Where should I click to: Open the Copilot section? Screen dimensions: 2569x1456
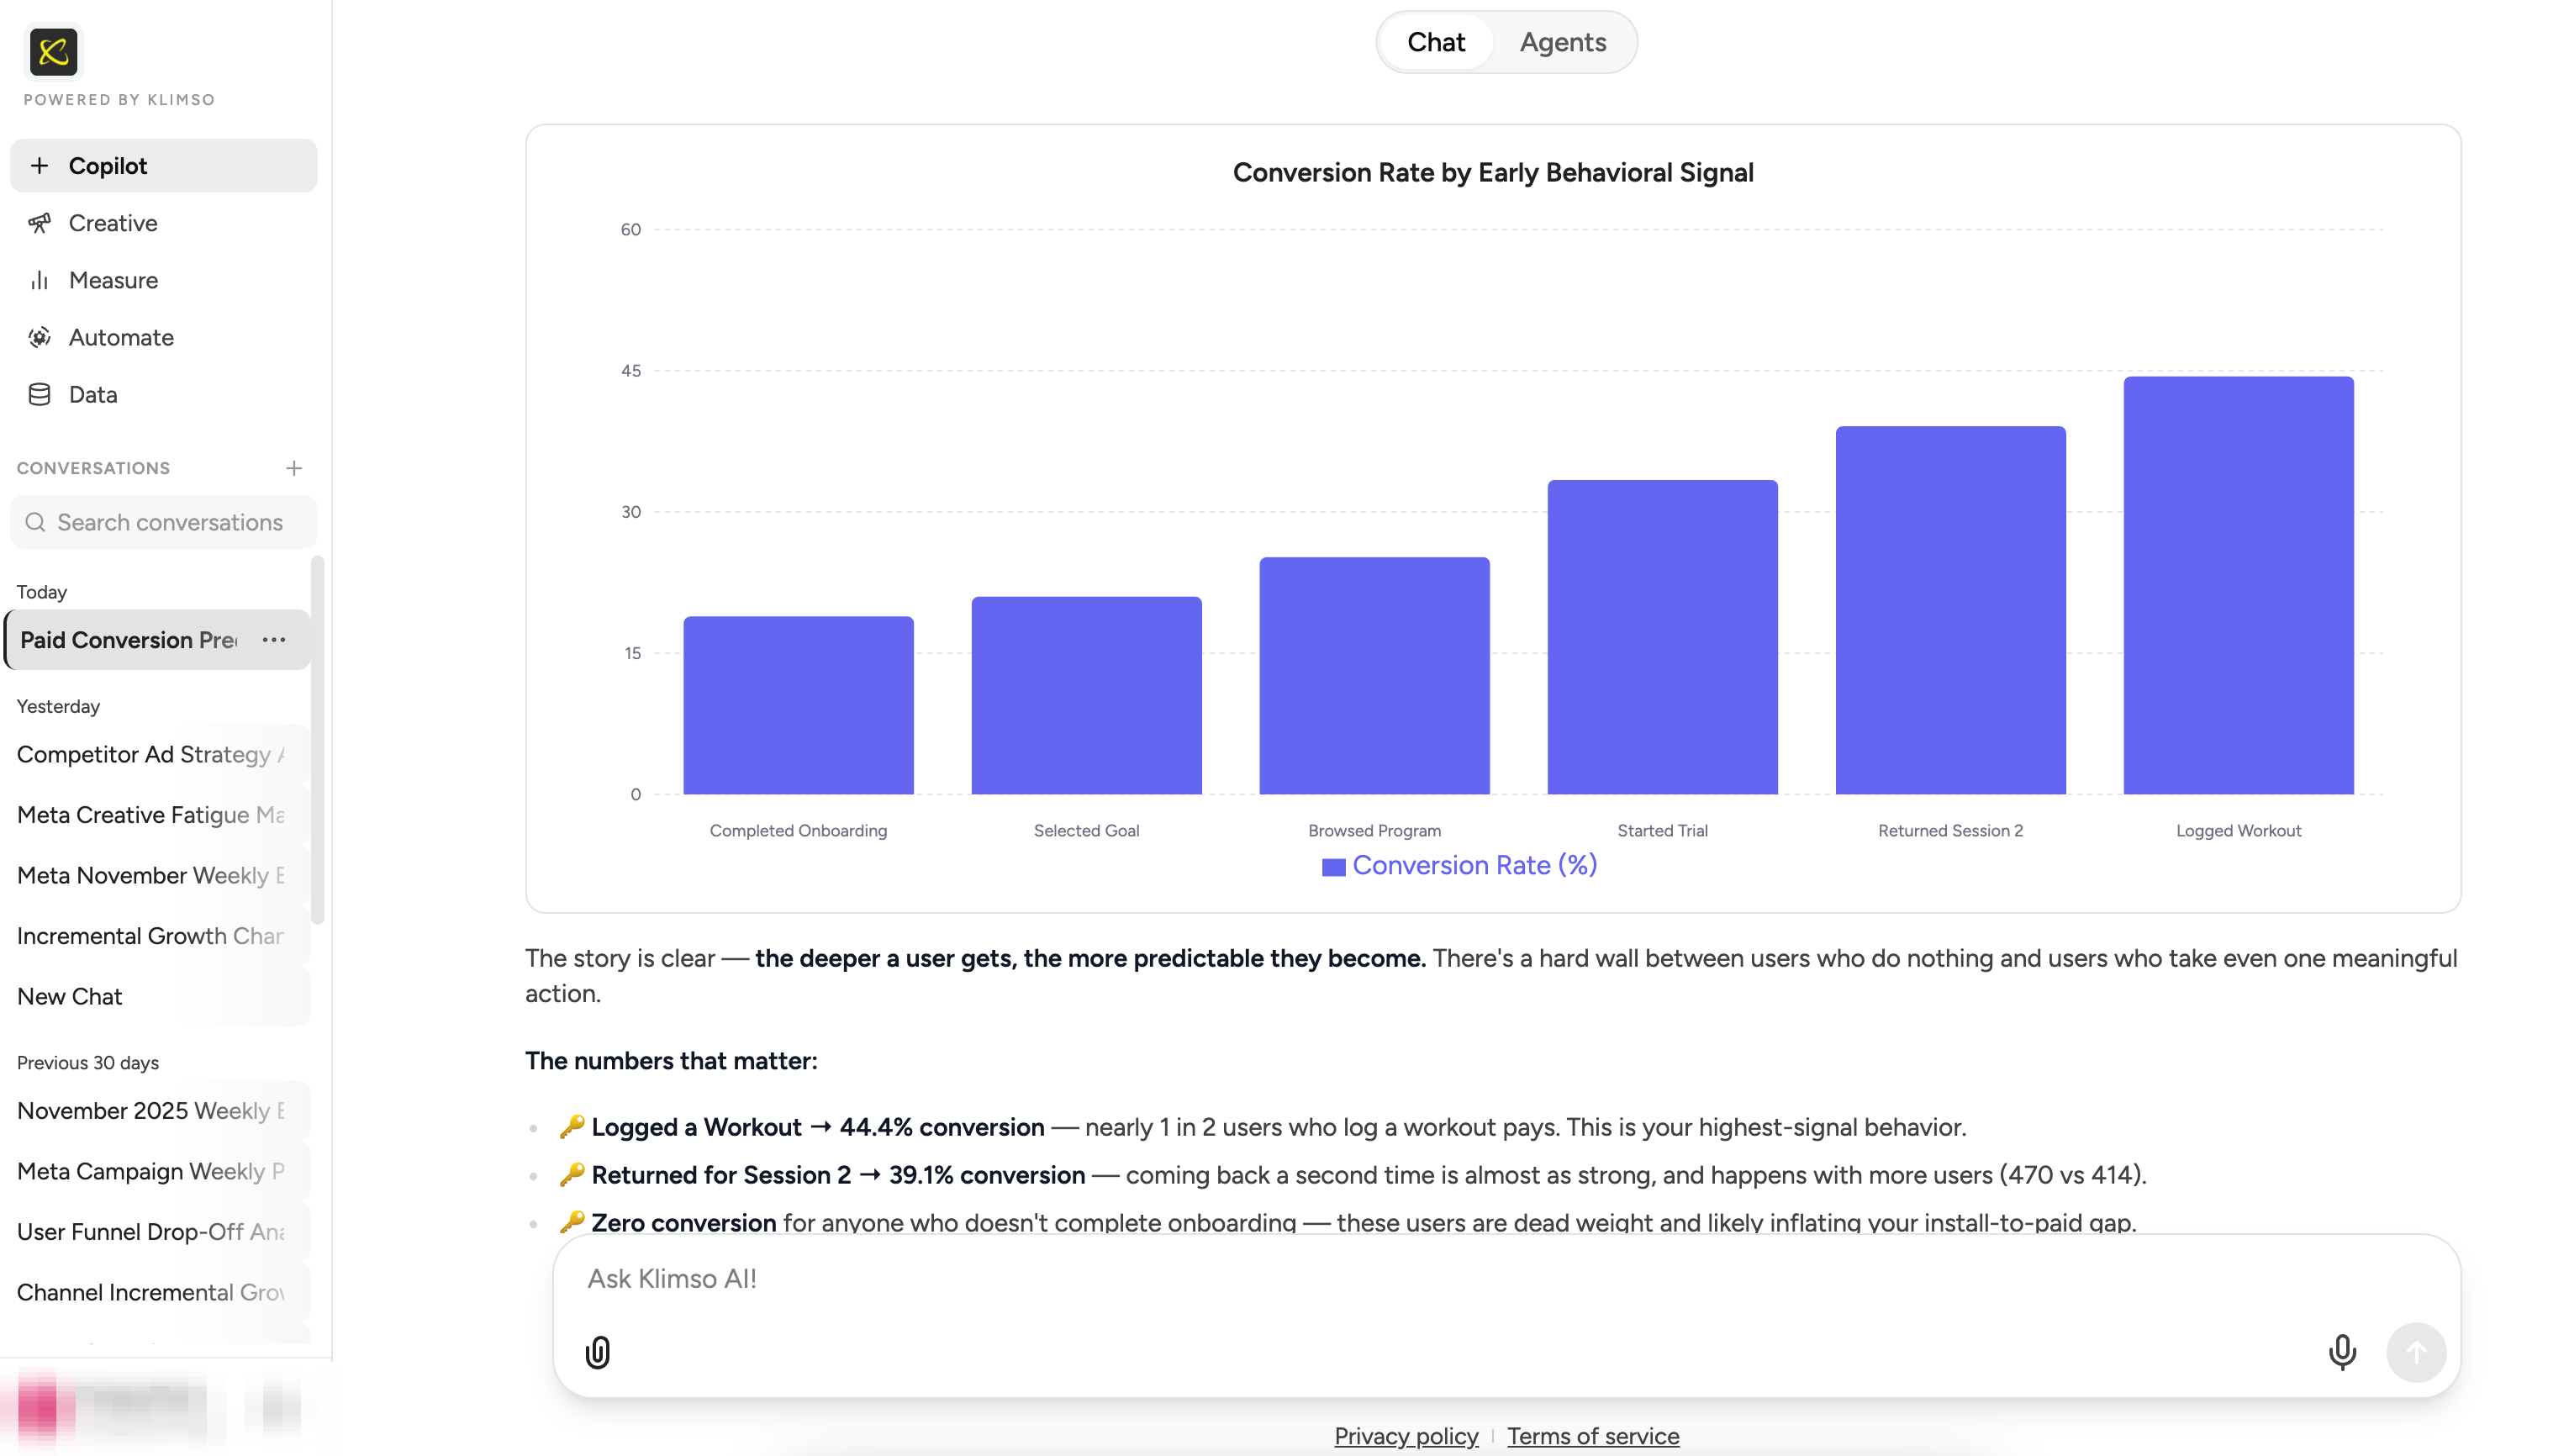click(163, 165)
